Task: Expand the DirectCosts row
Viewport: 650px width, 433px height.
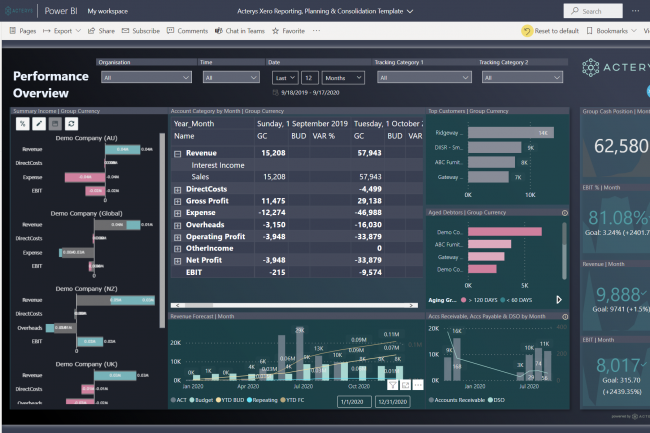Action: pyautogui.click(x=177, y=190)
